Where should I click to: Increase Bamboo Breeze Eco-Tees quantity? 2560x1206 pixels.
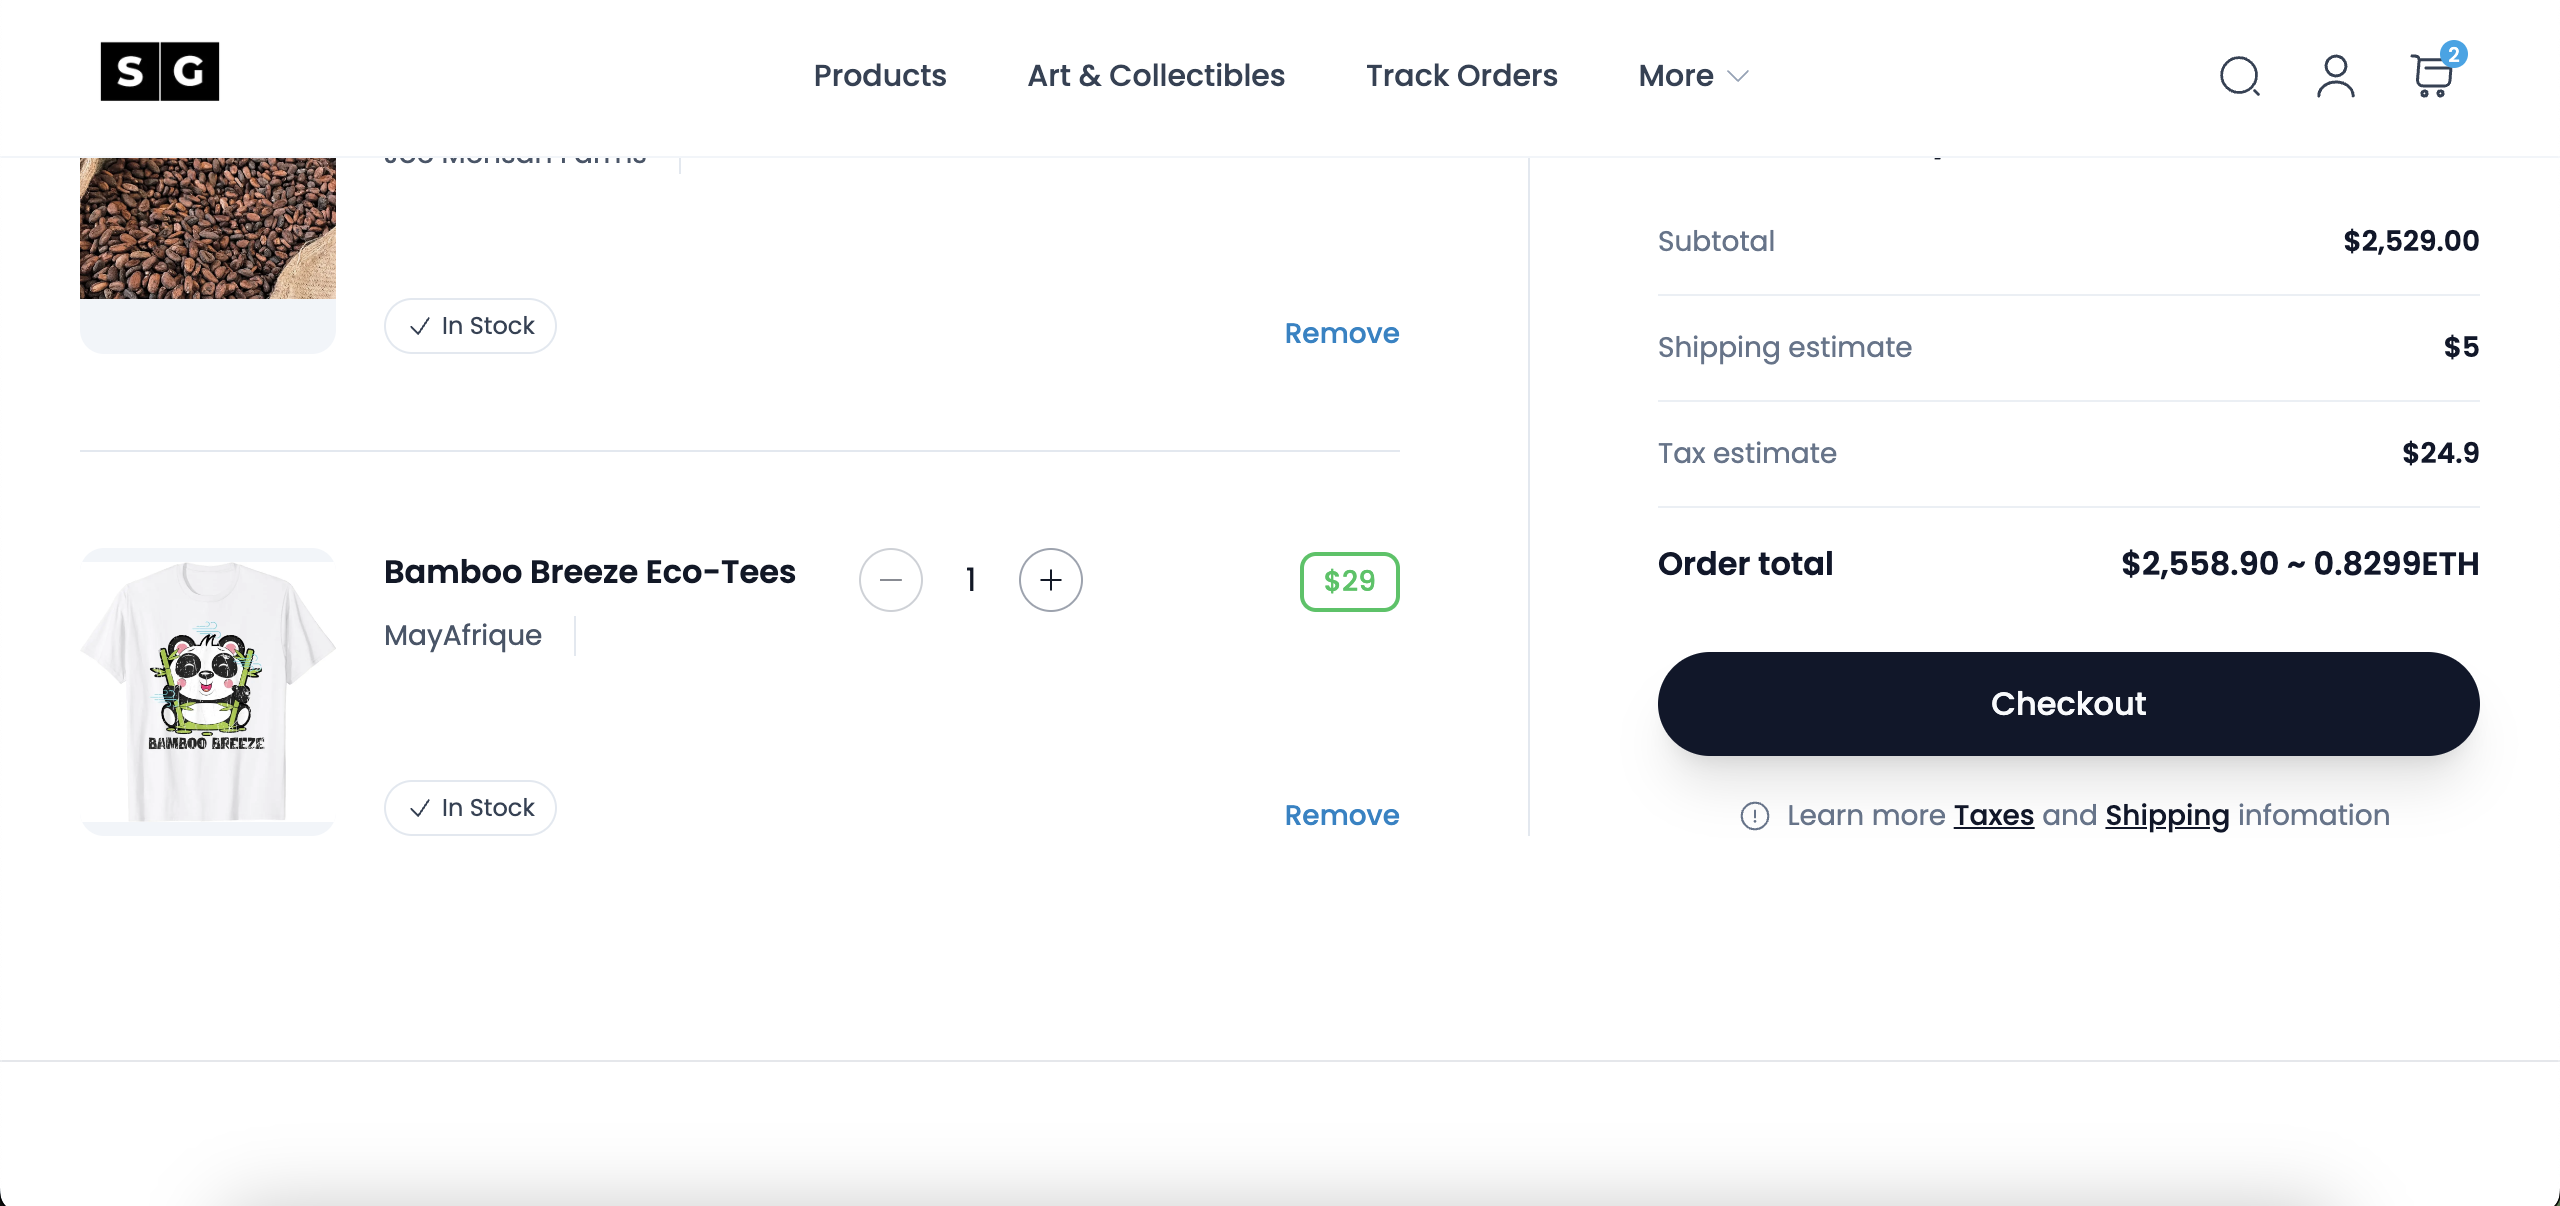tap(1050, 580)
